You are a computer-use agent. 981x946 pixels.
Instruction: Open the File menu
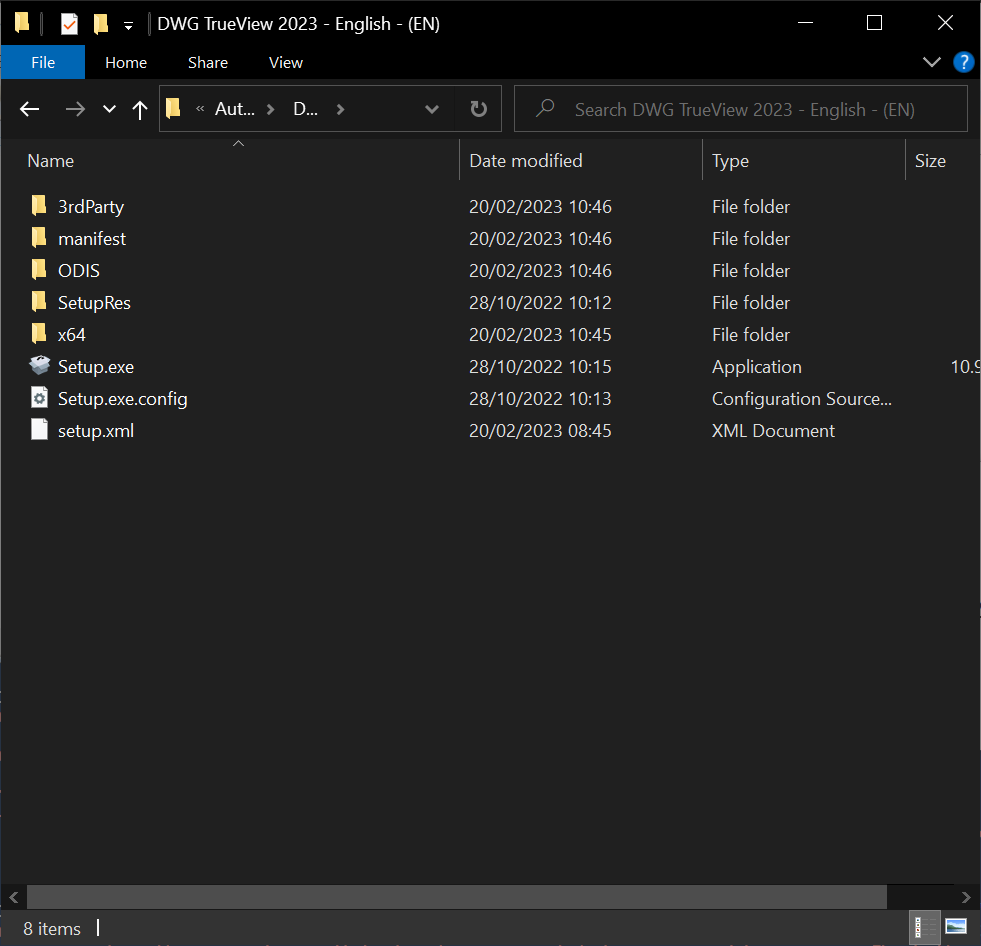point(42,62)
